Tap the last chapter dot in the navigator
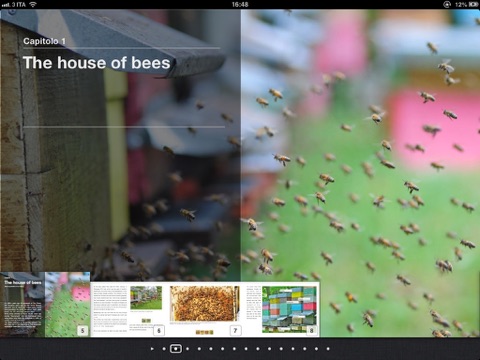The image size is (480, 360). coord(328,349)
